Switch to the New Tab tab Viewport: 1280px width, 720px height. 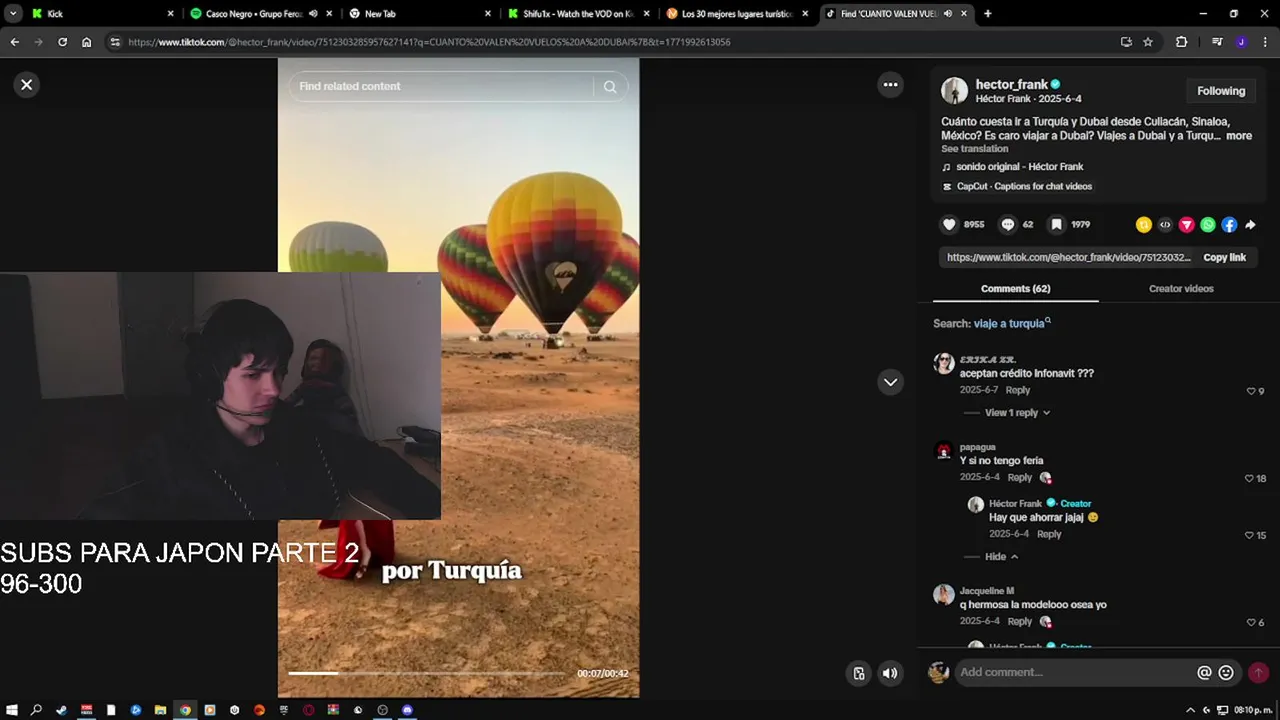(x=418, y=14)
